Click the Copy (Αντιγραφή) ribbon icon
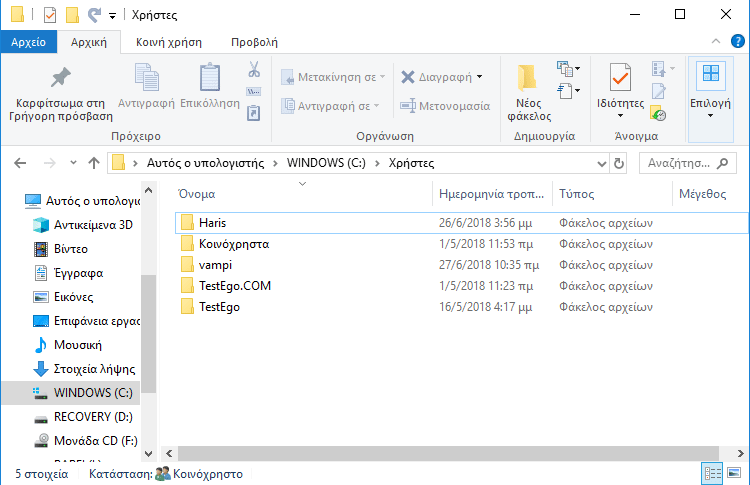 (x=146, y=77)
